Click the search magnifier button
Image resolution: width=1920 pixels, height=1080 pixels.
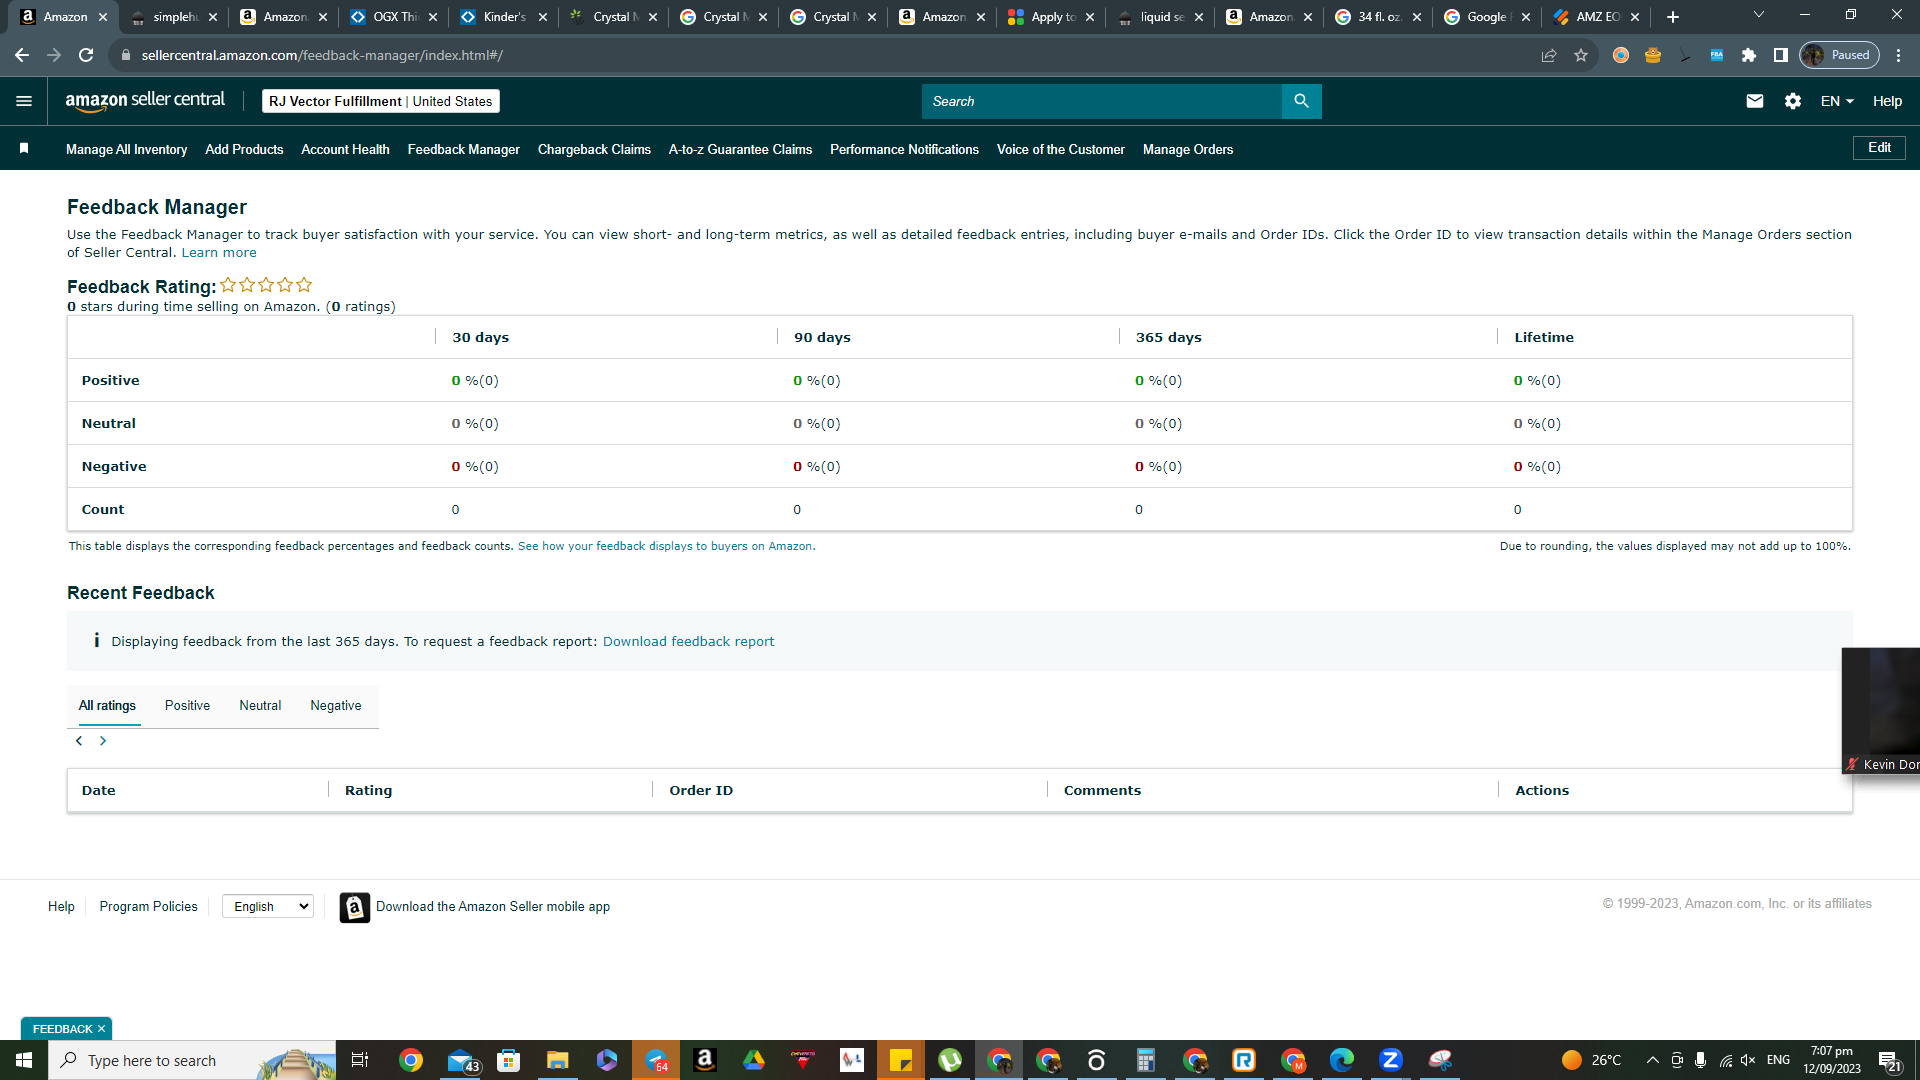[1301, 101]
